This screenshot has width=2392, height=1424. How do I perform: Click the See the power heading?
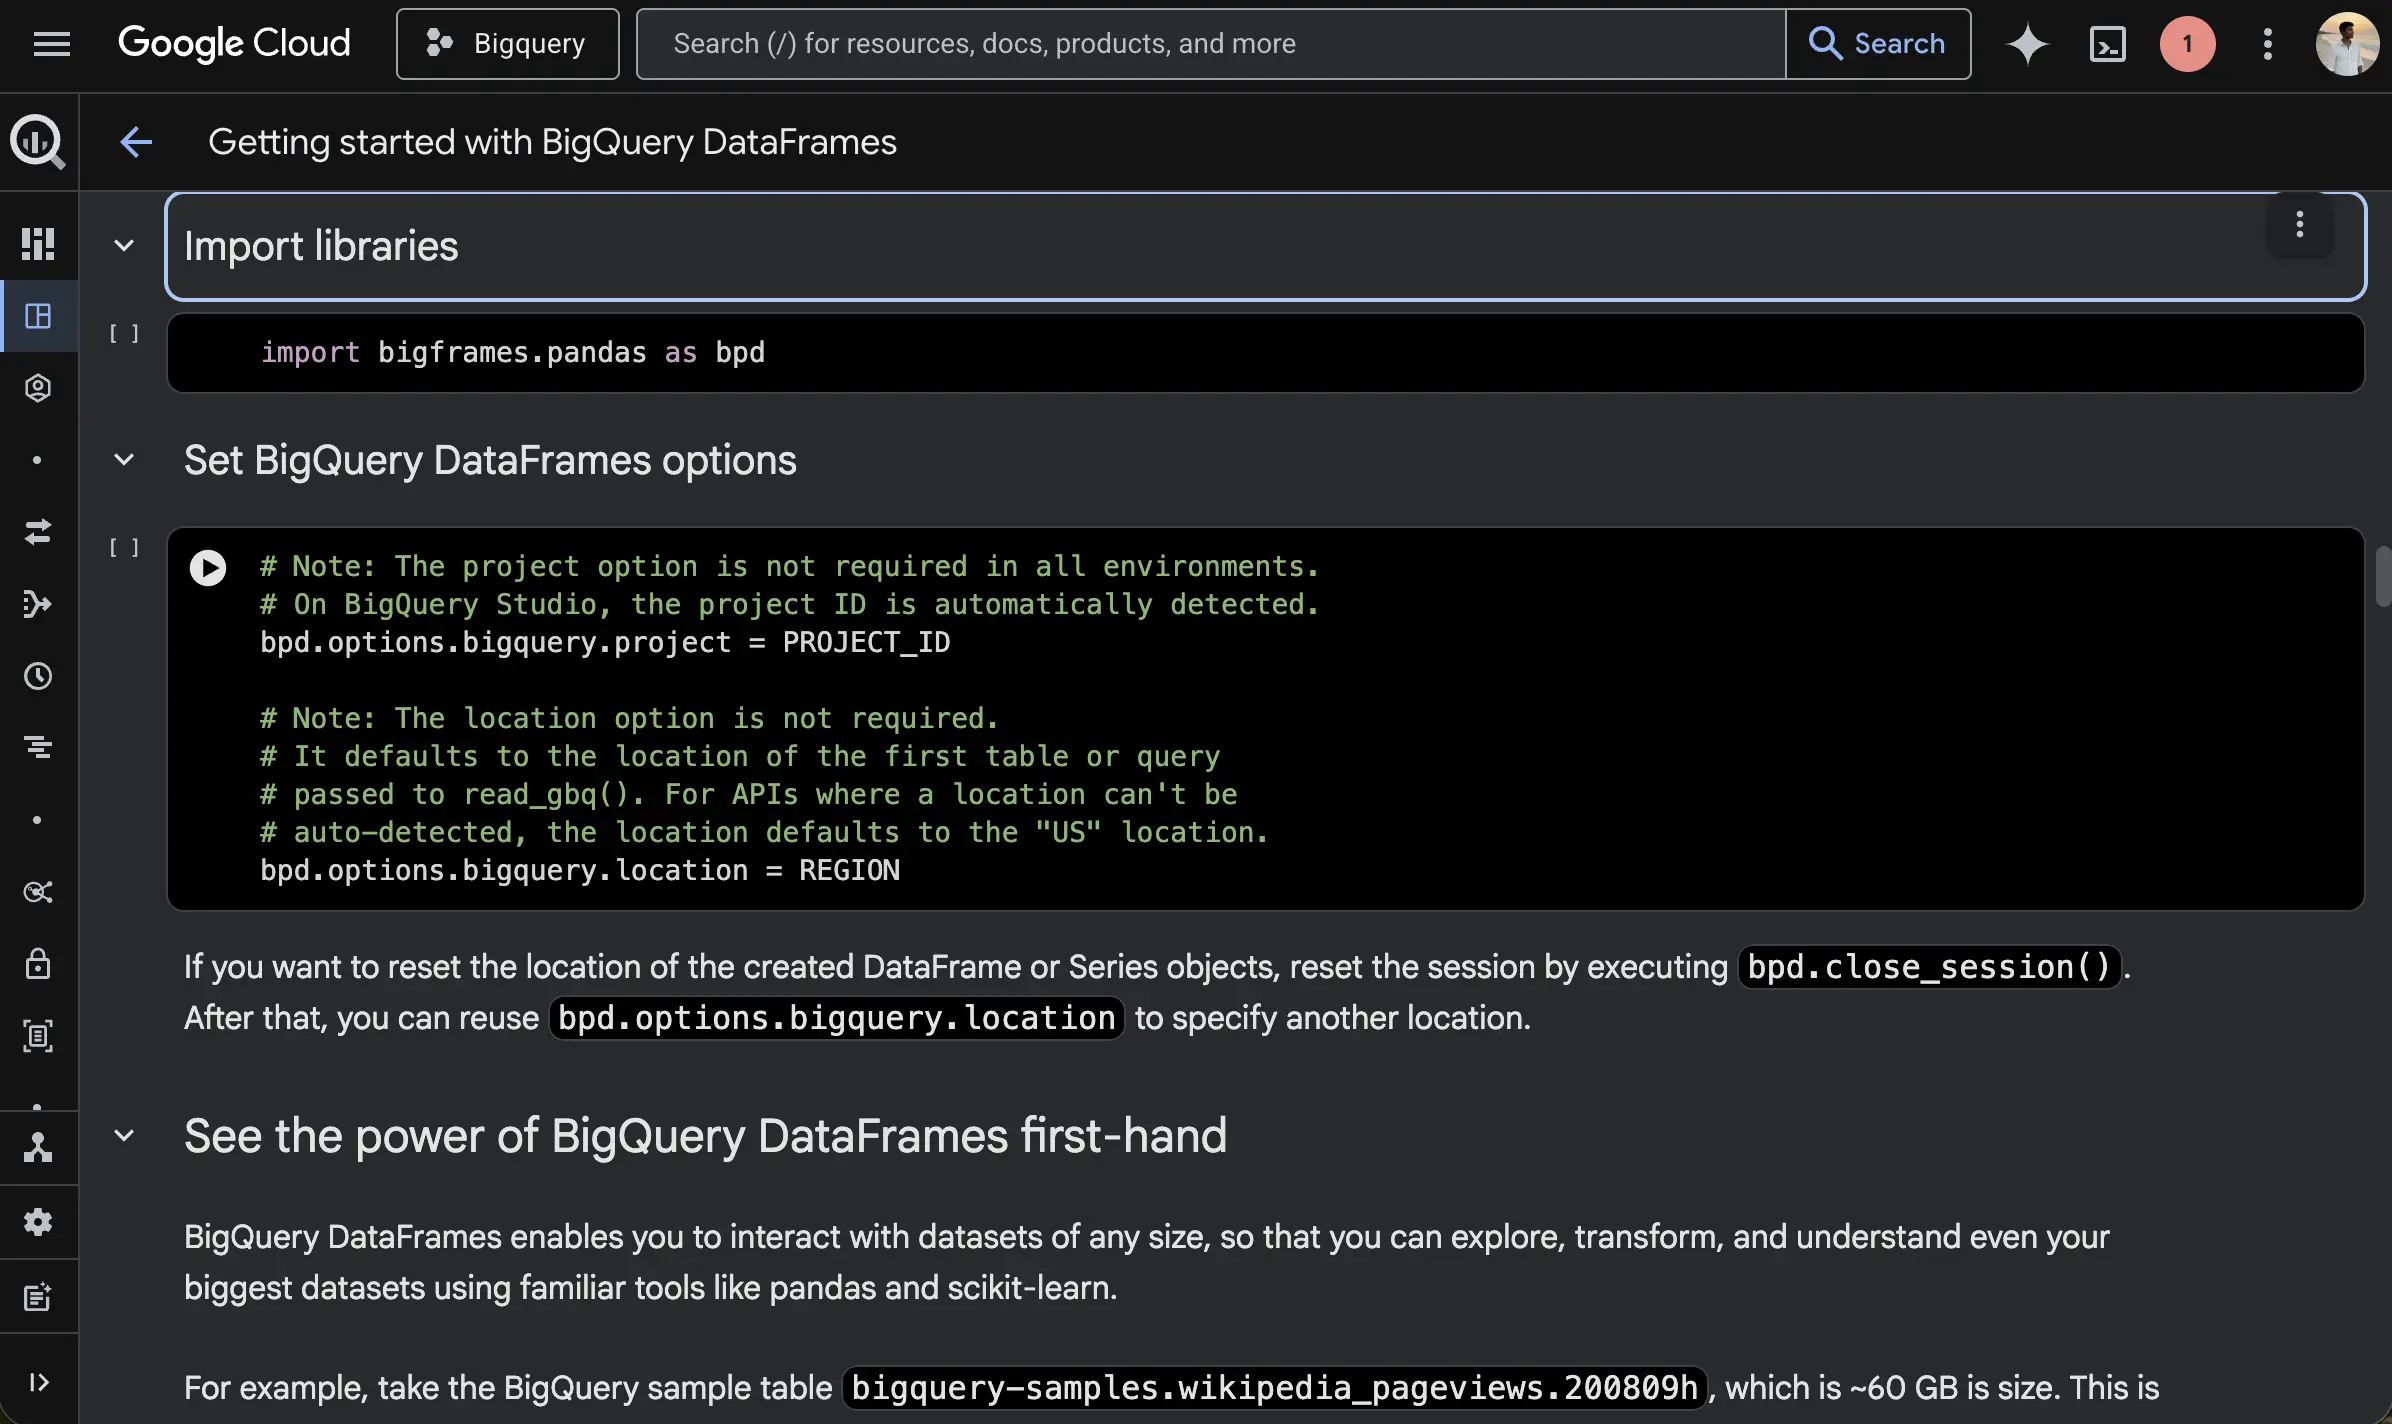coord(705,1136)
